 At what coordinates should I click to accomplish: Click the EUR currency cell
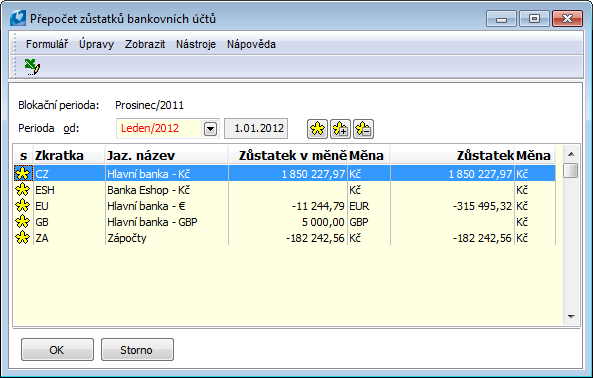(x=369, y=206)
